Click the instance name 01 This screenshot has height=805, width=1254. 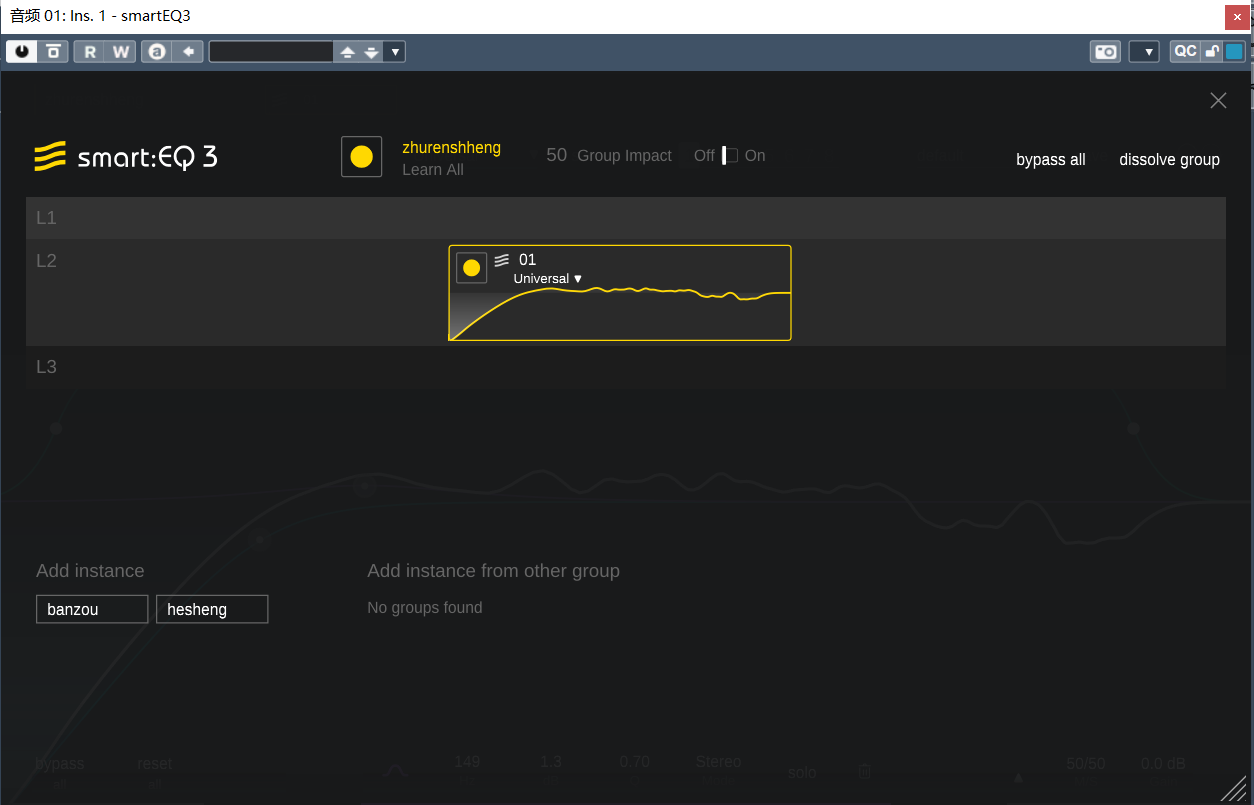(527, 260)
